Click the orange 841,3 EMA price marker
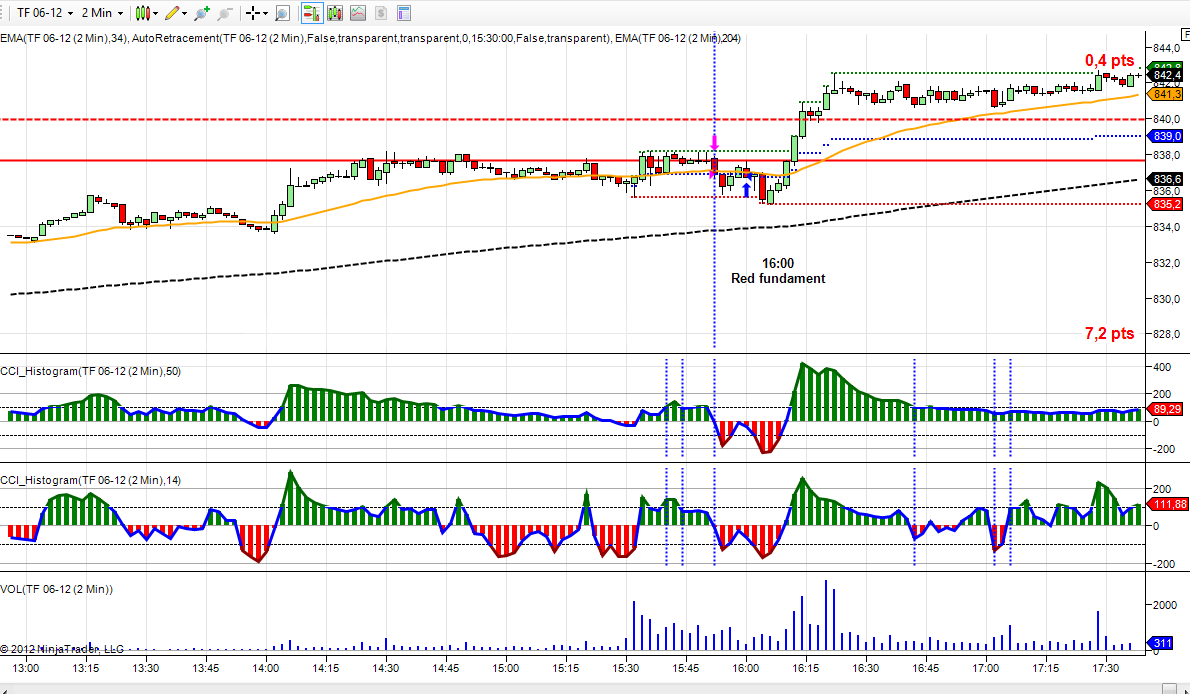 [1166, 94]
